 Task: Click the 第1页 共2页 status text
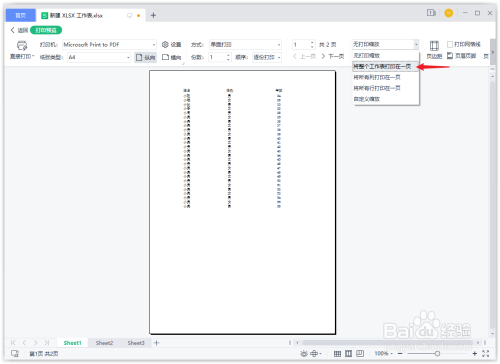44,354
